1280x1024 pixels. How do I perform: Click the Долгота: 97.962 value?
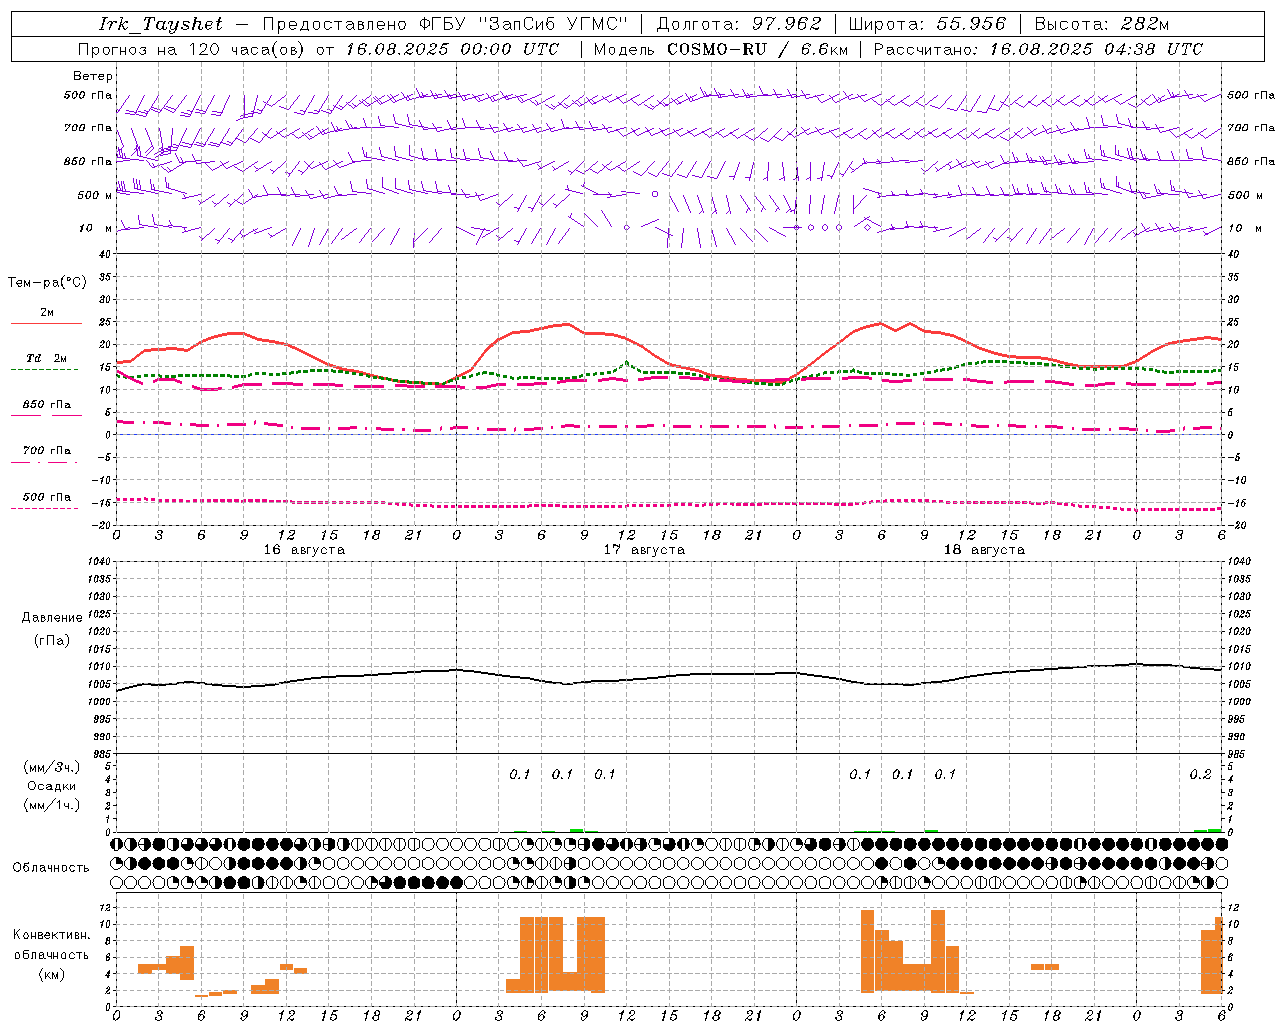739,24
